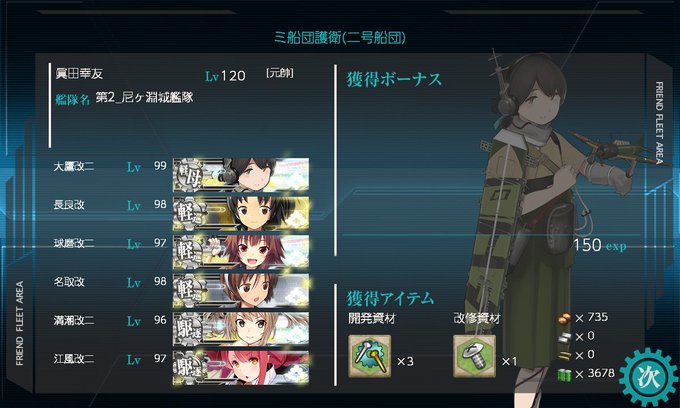Select the 球磨改二 ship banner

coord(241,252)
